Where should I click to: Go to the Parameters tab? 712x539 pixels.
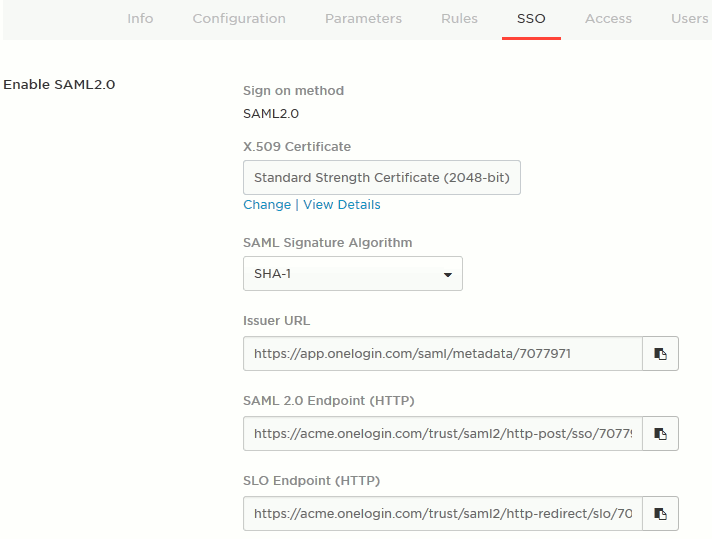(x=363, y=19)
